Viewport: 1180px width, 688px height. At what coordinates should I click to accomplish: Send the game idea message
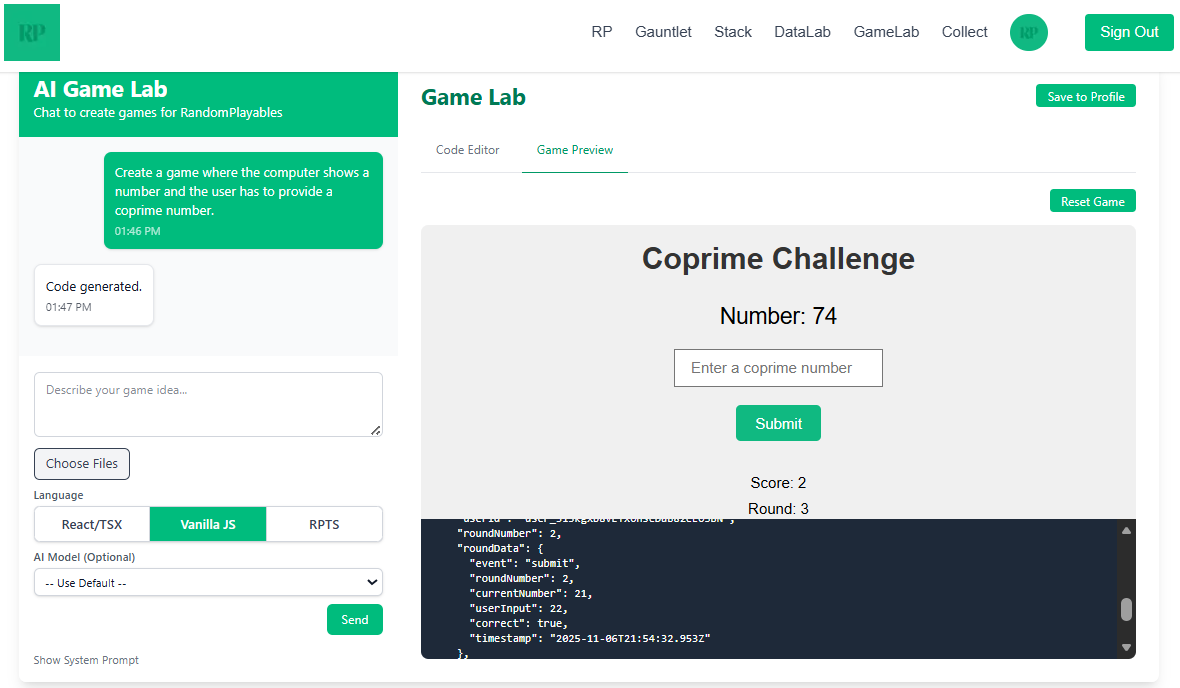point(354,620)
